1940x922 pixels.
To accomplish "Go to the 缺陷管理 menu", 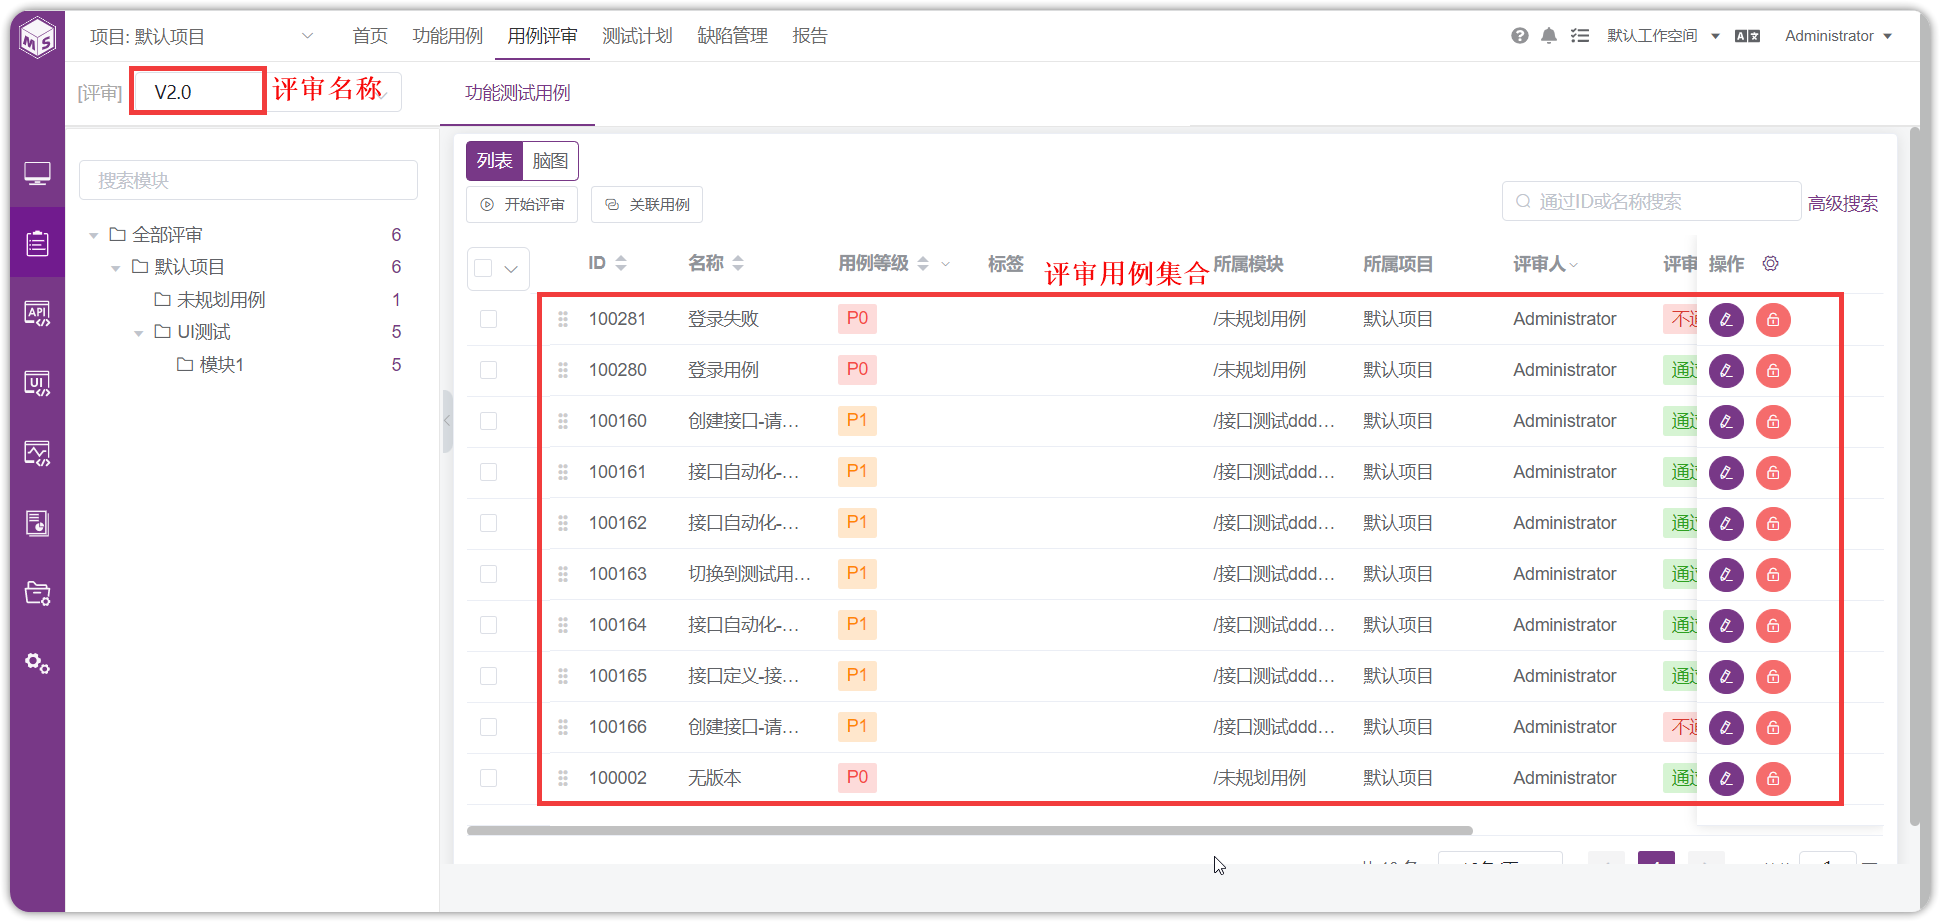I will coord(732,36).
